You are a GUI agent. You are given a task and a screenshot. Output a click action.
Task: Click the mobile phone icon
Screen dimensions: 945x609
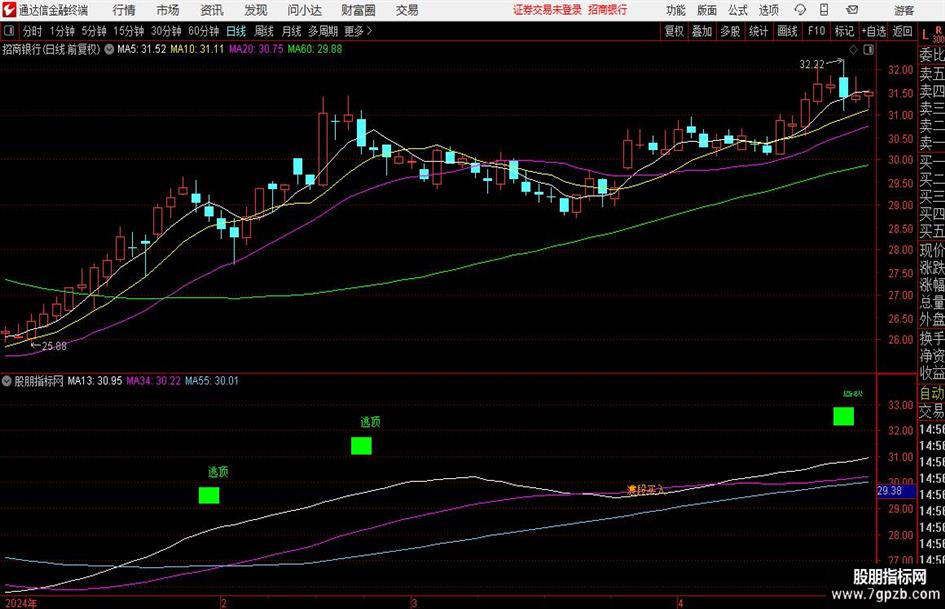[x=824, y=10]
